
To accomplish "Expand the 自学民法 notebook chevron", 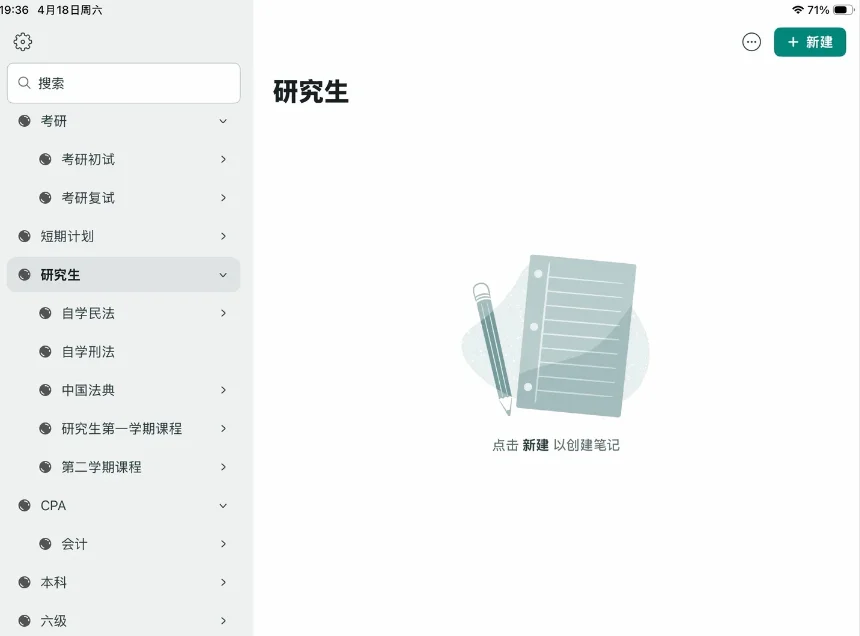I will tap(223, 313).
